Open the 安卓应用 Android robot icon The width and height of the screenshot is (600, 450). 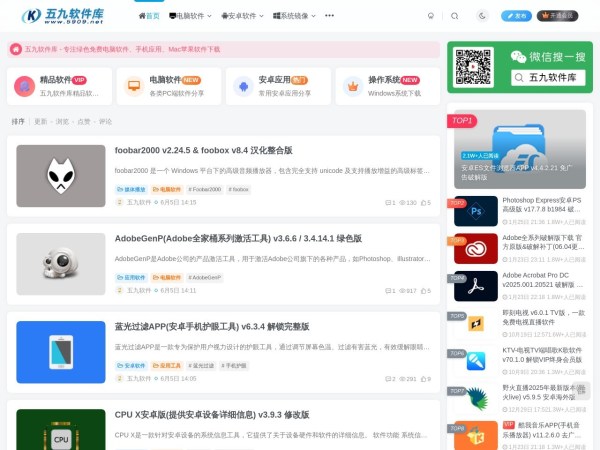click(x=243, y=87)
